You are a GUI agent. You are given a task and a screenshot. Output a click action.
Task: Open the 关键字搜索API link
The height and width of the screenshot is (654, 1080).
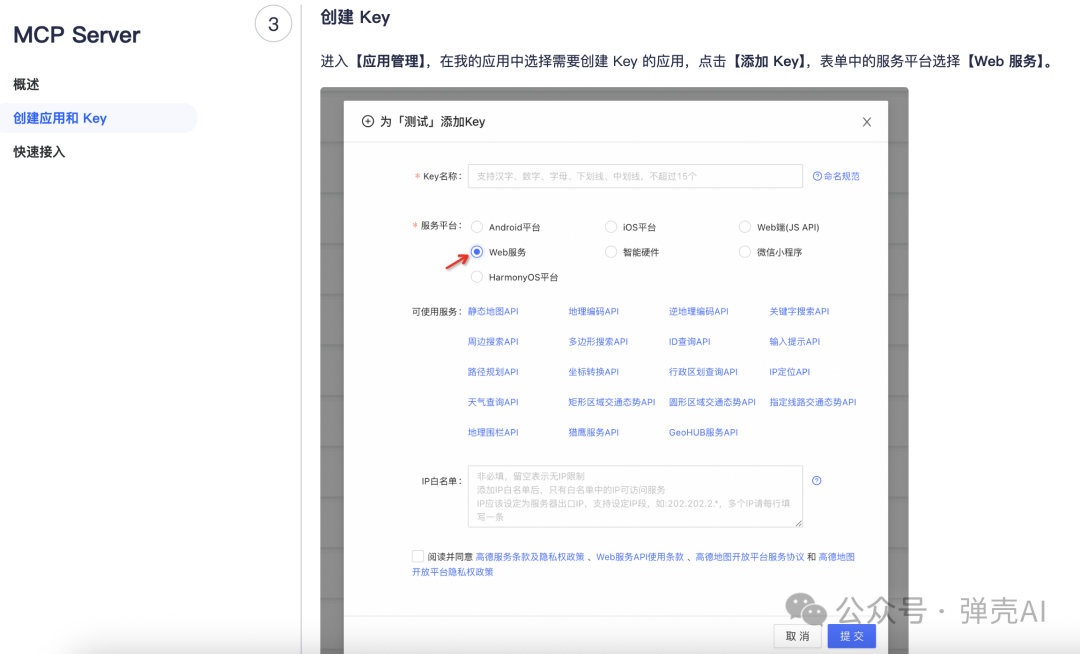pos(799,311)
